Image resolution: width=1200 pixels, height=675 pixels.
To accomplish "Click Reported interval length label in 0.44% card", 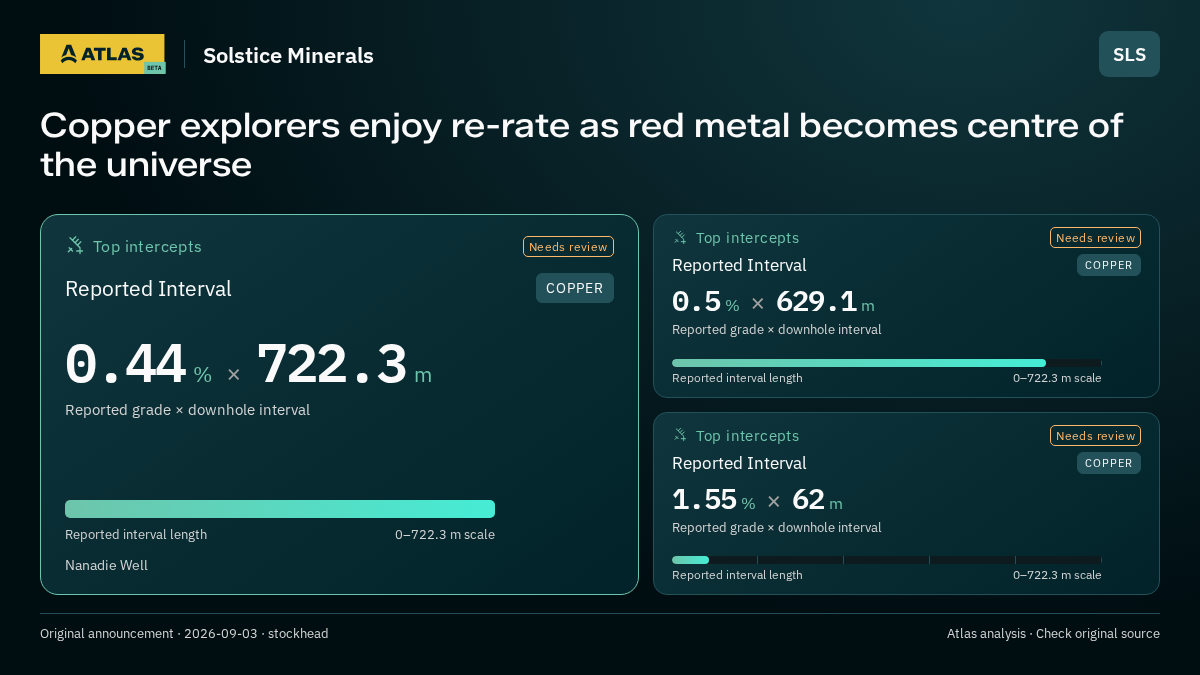I will coord(136,534).
